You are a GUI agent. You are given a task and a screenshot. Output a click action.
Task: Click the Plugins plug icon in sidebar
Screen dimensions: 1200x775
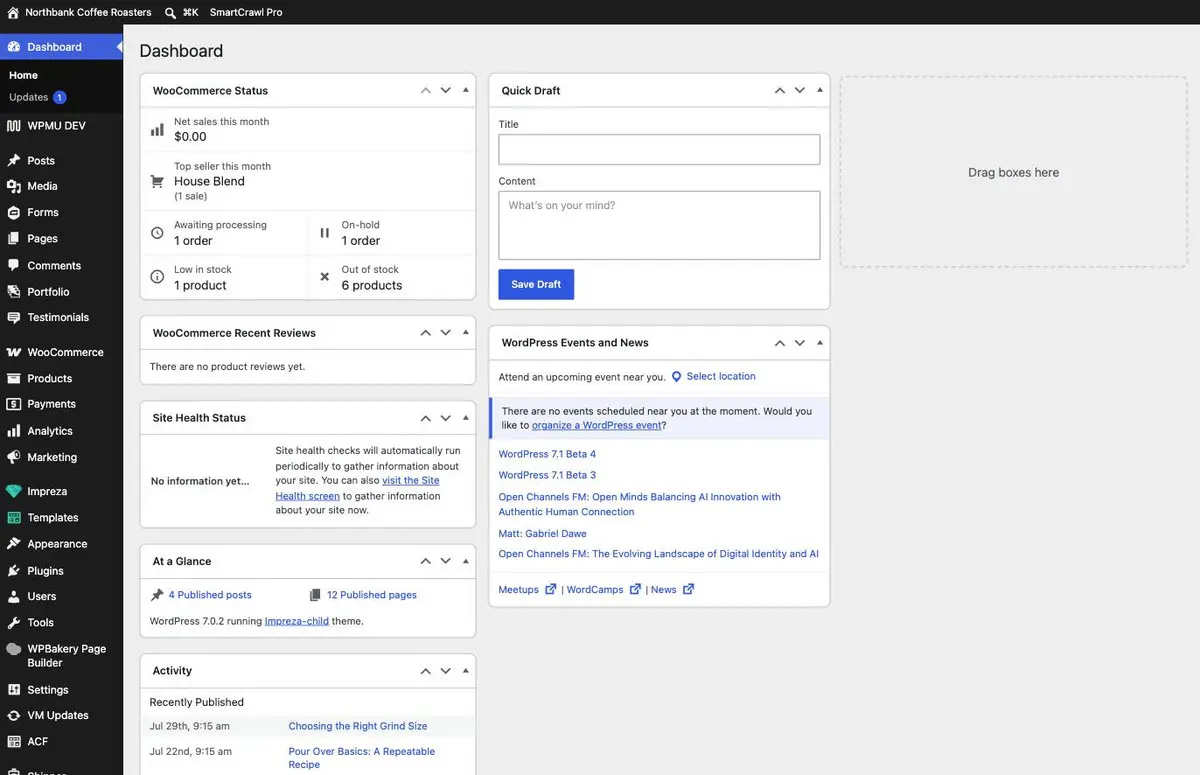pyautogui.click(x=13, y=571)
